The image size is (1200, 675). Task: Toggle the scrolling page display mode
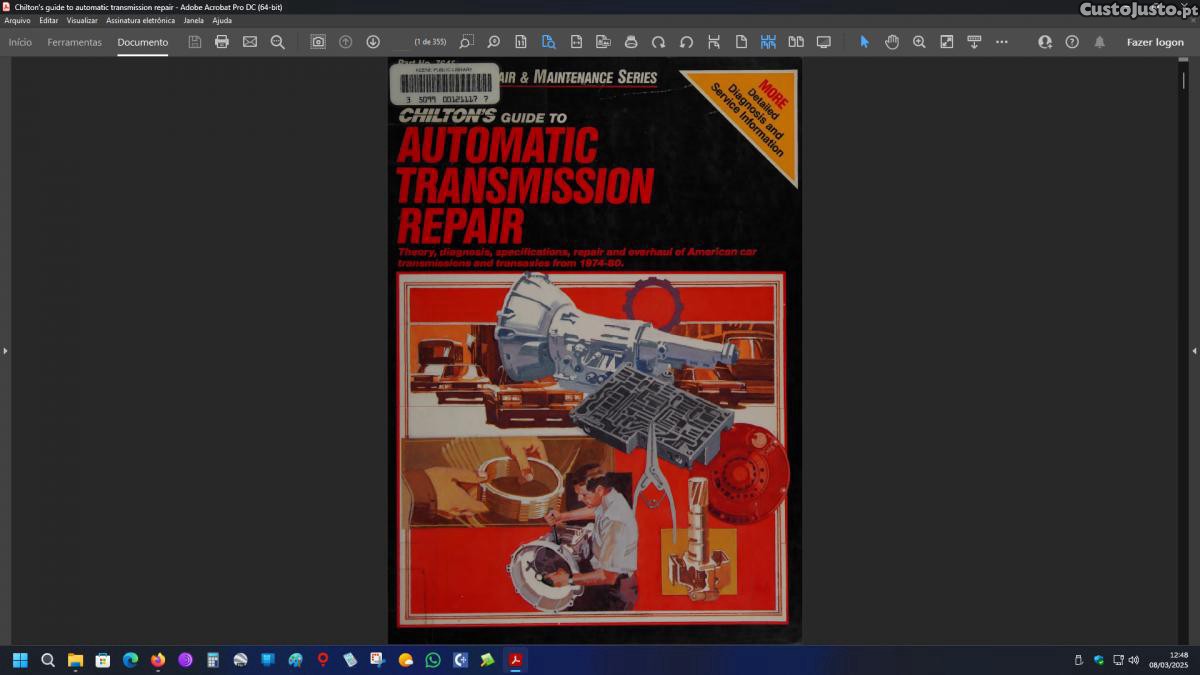coord(768,42)
